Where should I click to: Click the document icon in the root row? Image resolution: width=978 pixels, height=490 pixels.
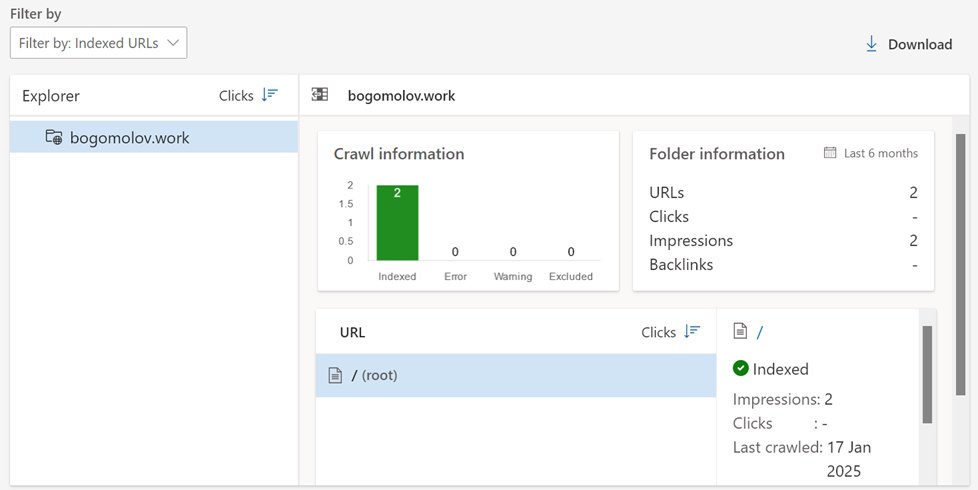pyautogui.click(x=336, y=375)
